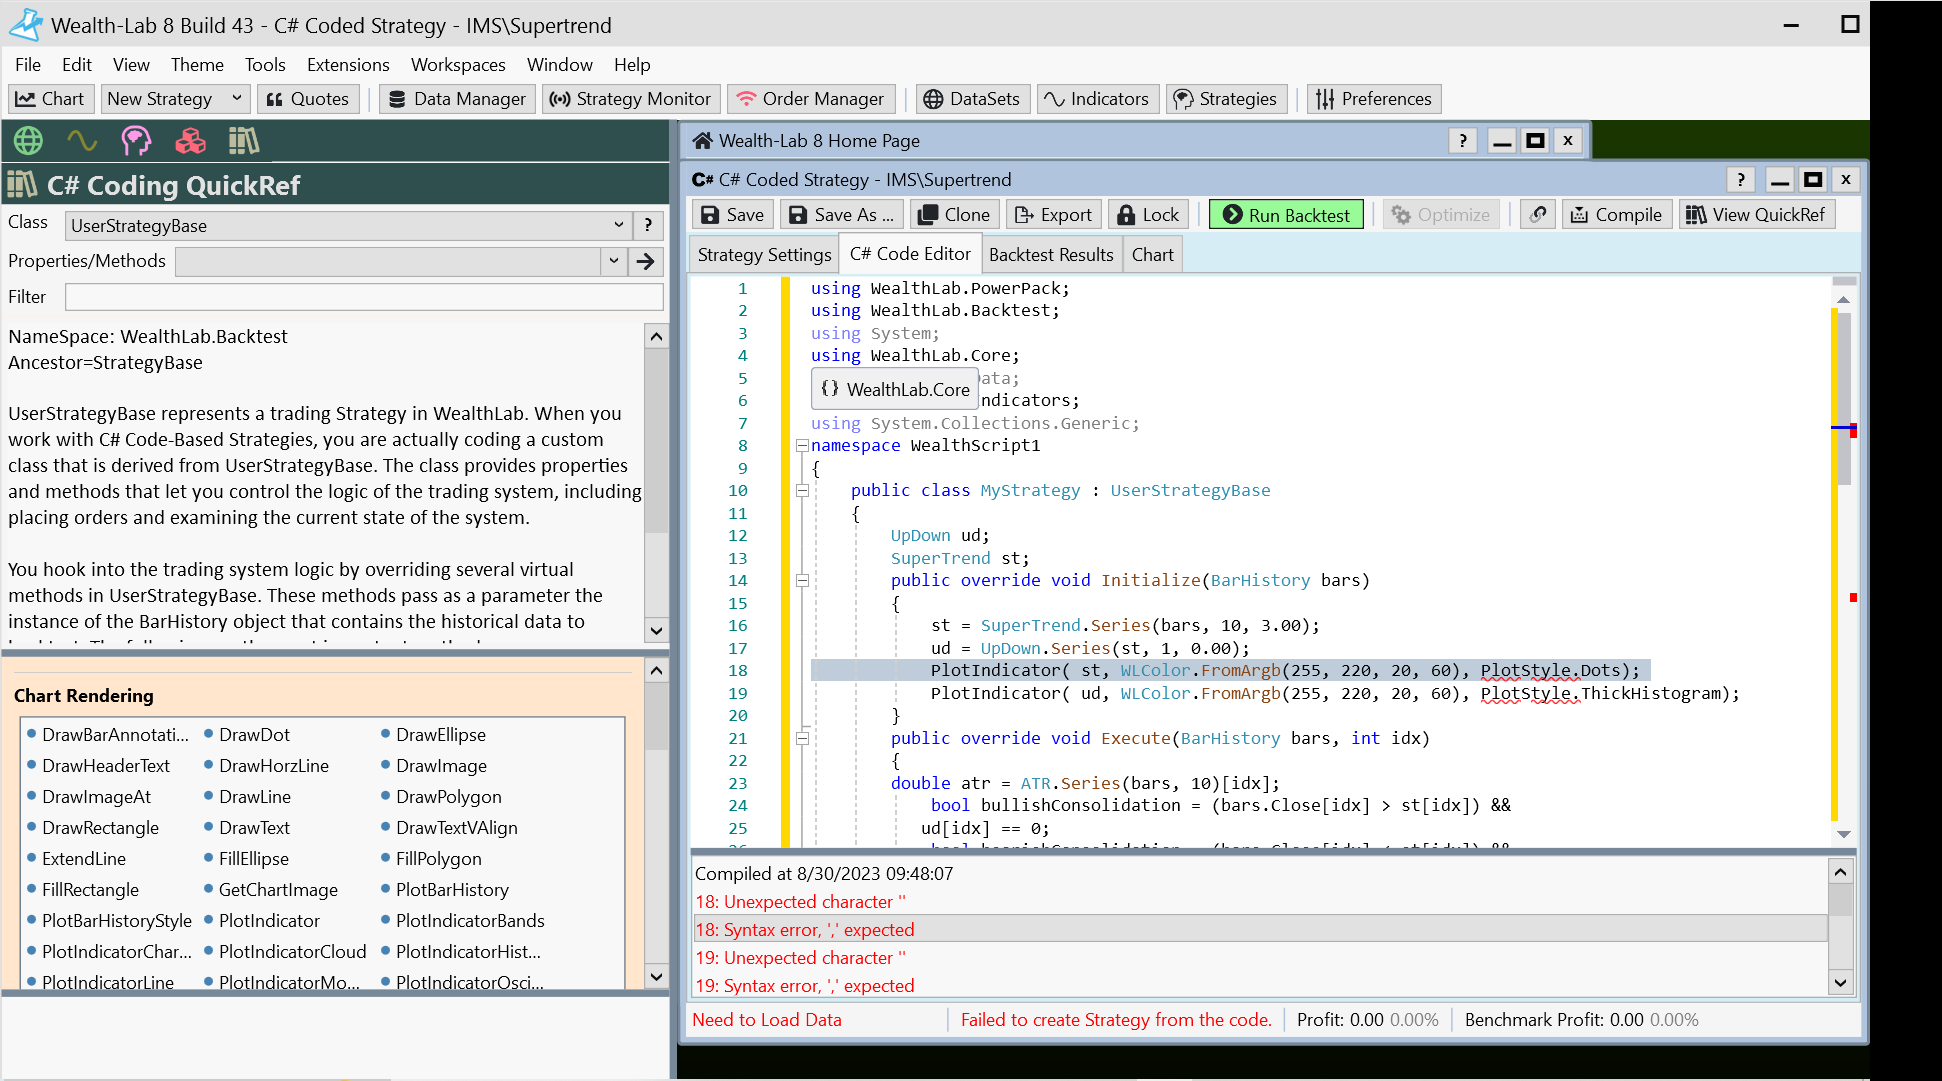Click Run Backtest button

pyautogui.click(x=1286, y=215)
